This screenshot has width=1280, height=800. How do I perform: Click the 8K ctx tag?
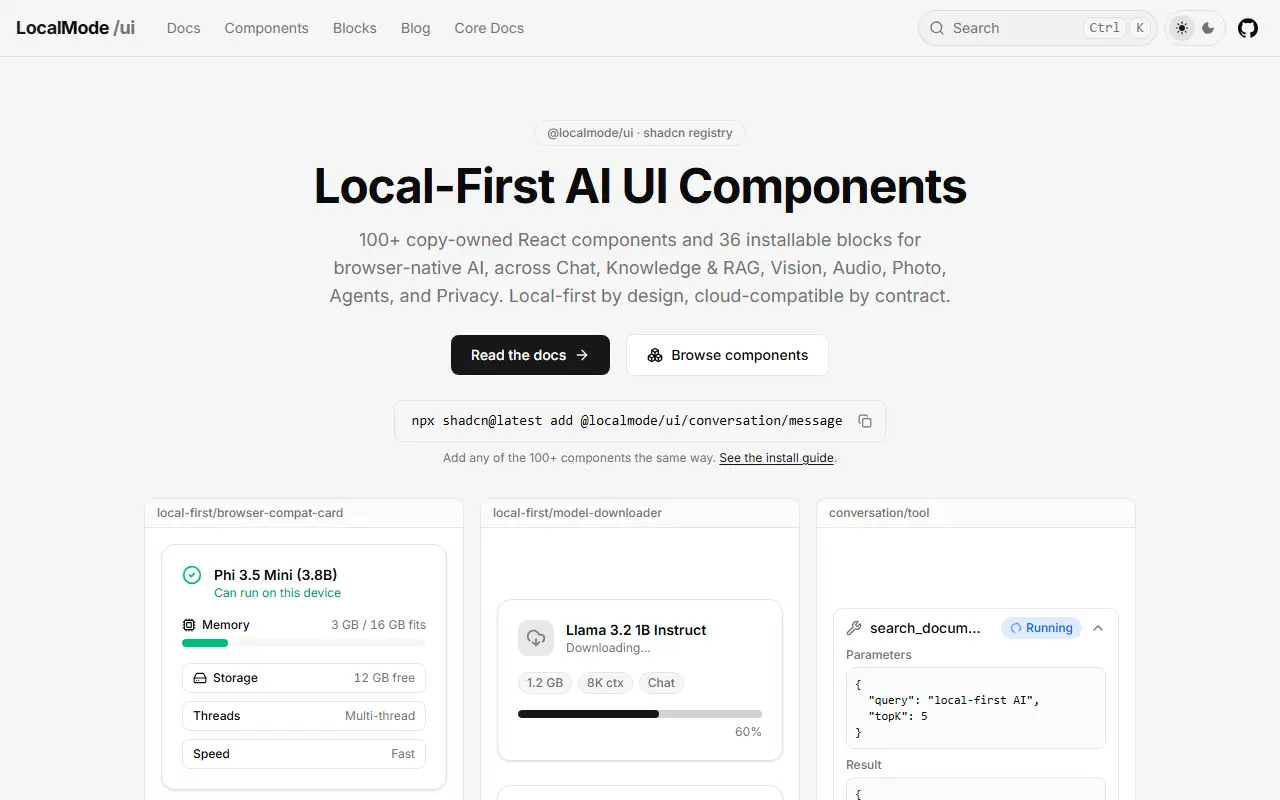(605, 683)
